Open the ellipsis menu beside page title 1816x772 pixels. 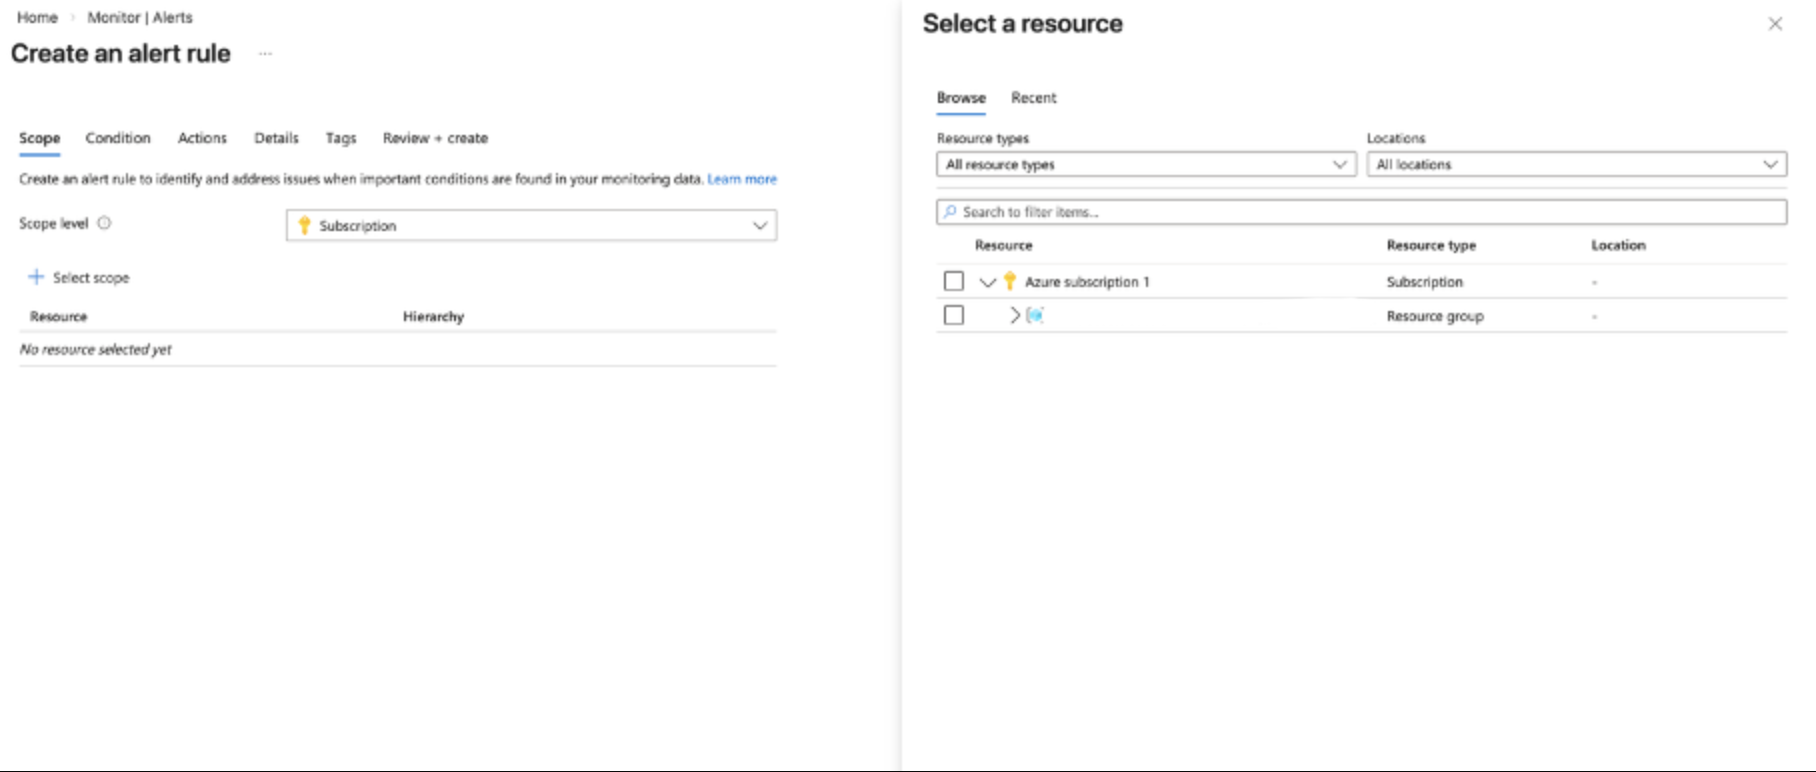265,54
